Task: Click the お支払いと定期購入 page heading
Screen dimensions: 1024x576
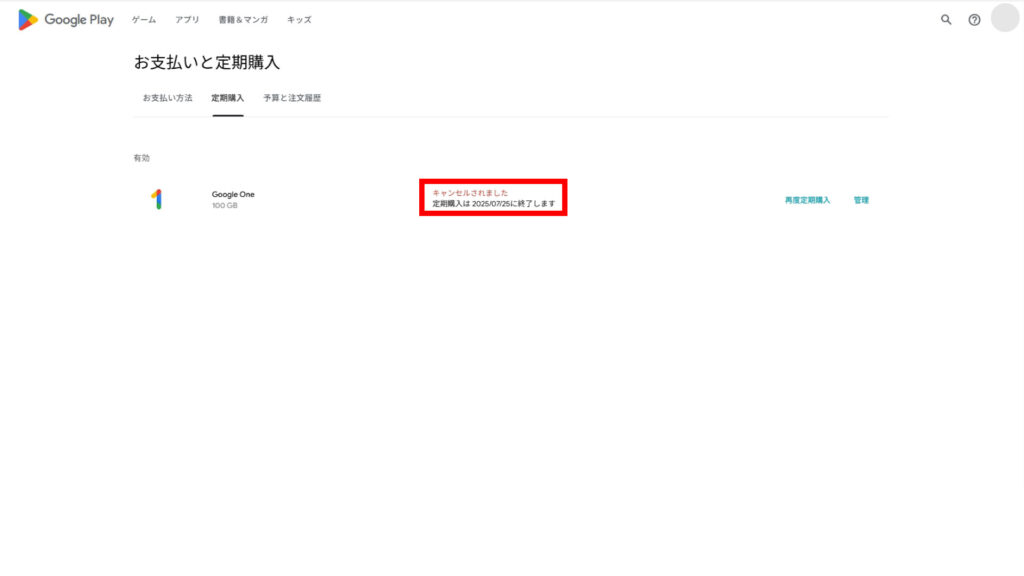Action: click(207, 62)
